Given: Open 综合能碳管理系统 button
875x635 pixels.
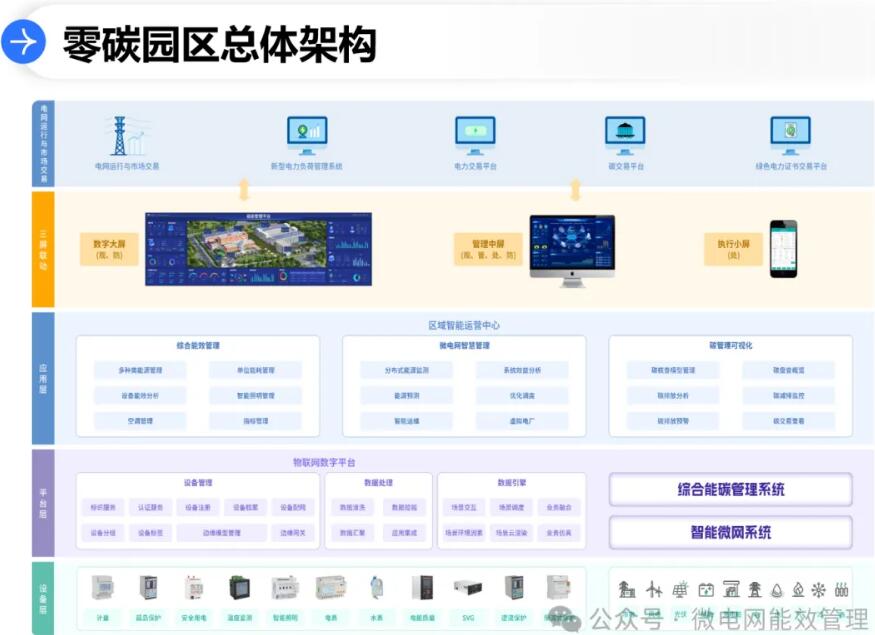Looking at the screenshot, I should 731,490.
